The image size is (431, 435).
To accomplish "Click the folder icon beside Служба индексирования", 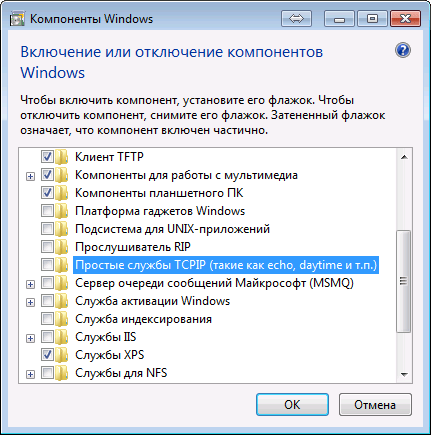I will pyautogui.click(x=62, y=319).
